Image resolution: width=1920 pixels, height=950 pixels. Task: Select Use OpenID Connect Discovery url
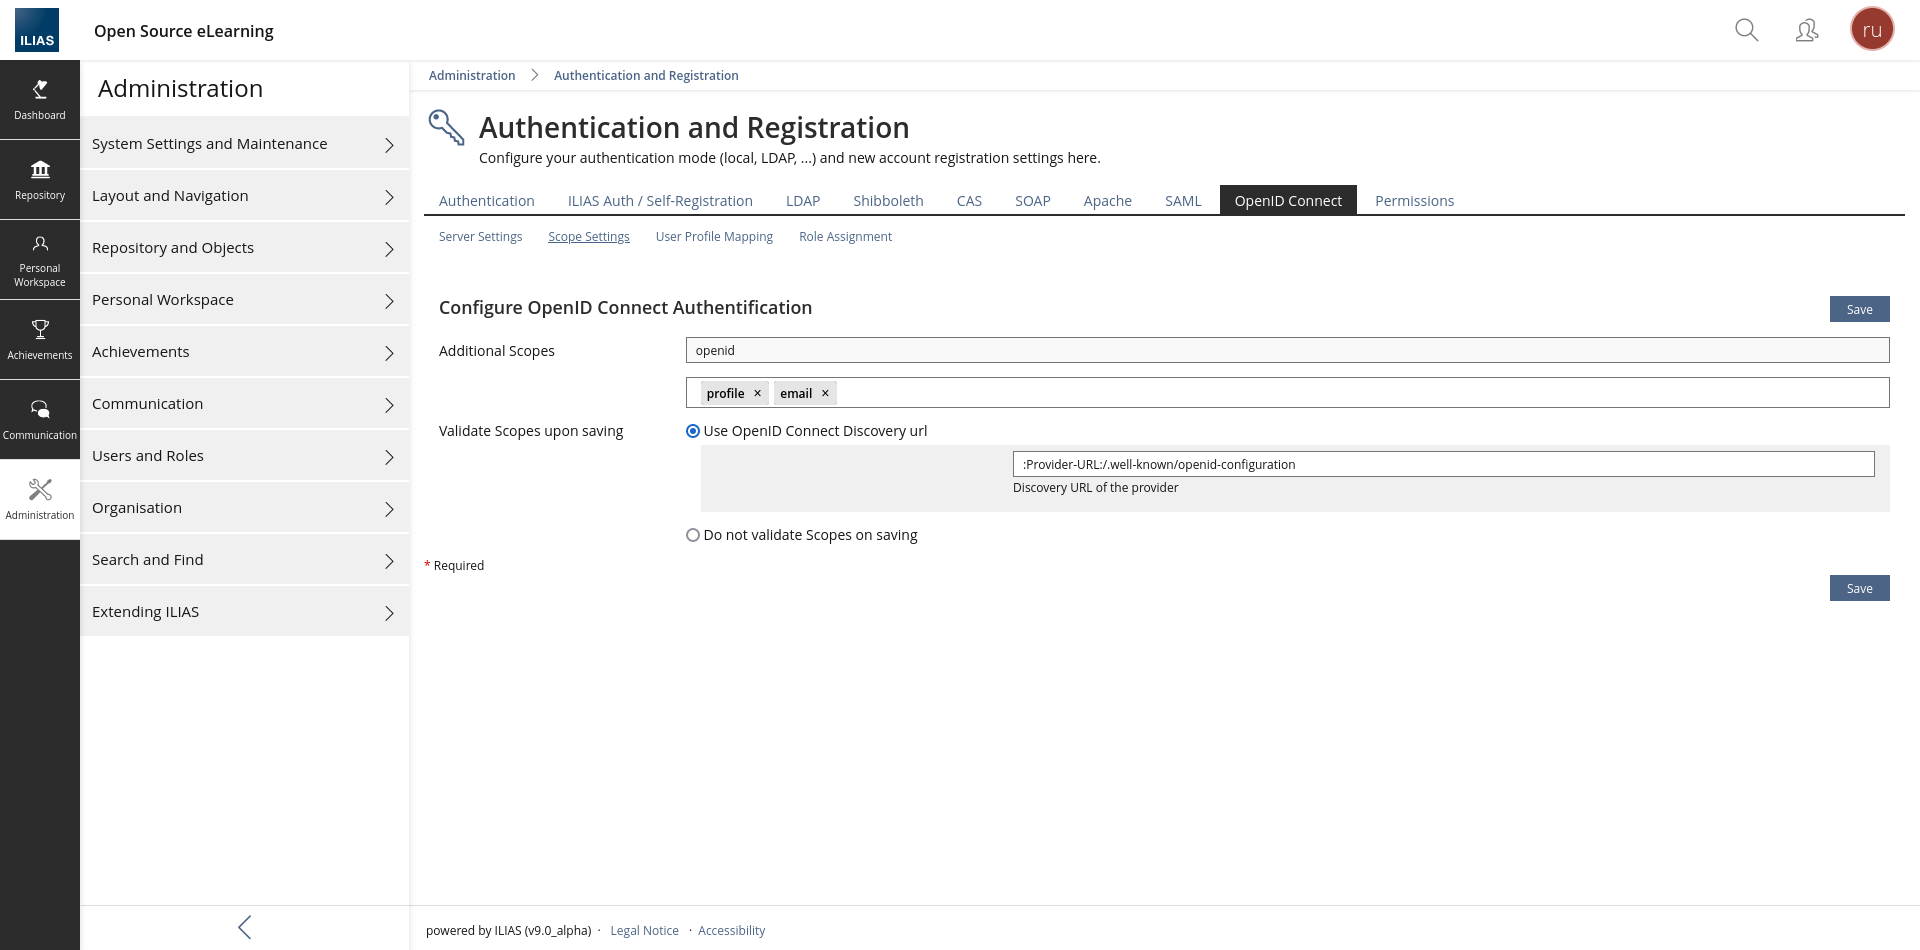pos(693,431)
